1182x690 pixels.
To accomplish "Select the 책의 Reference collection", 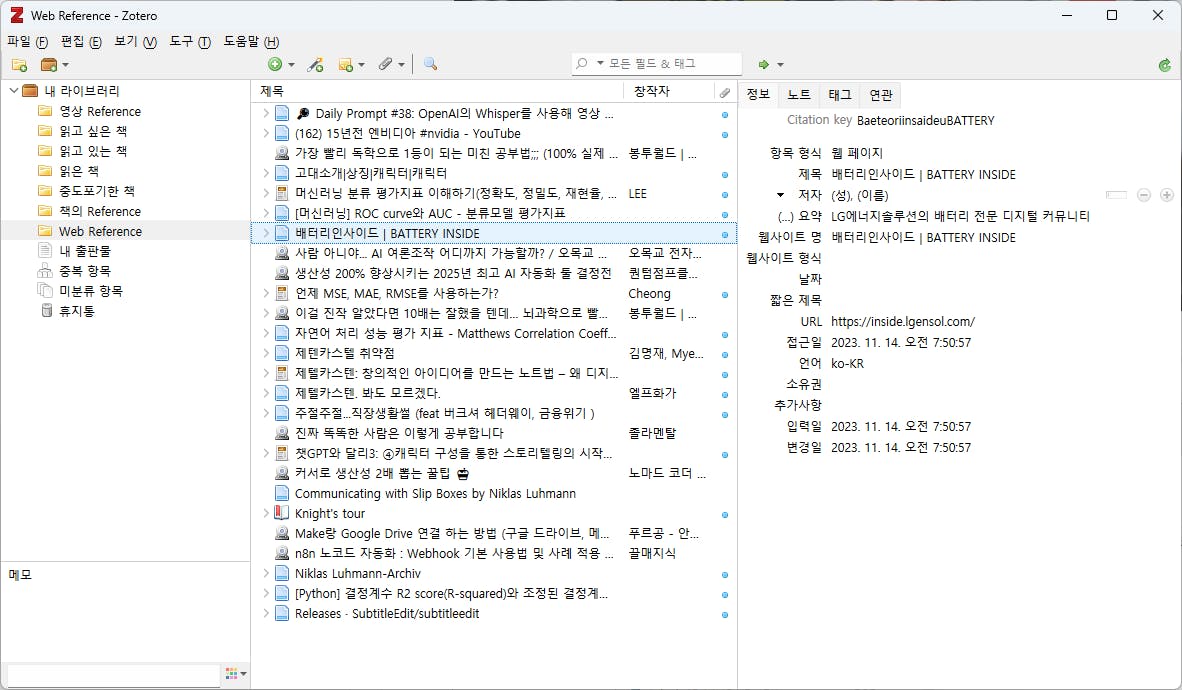I will click(100, 211).
